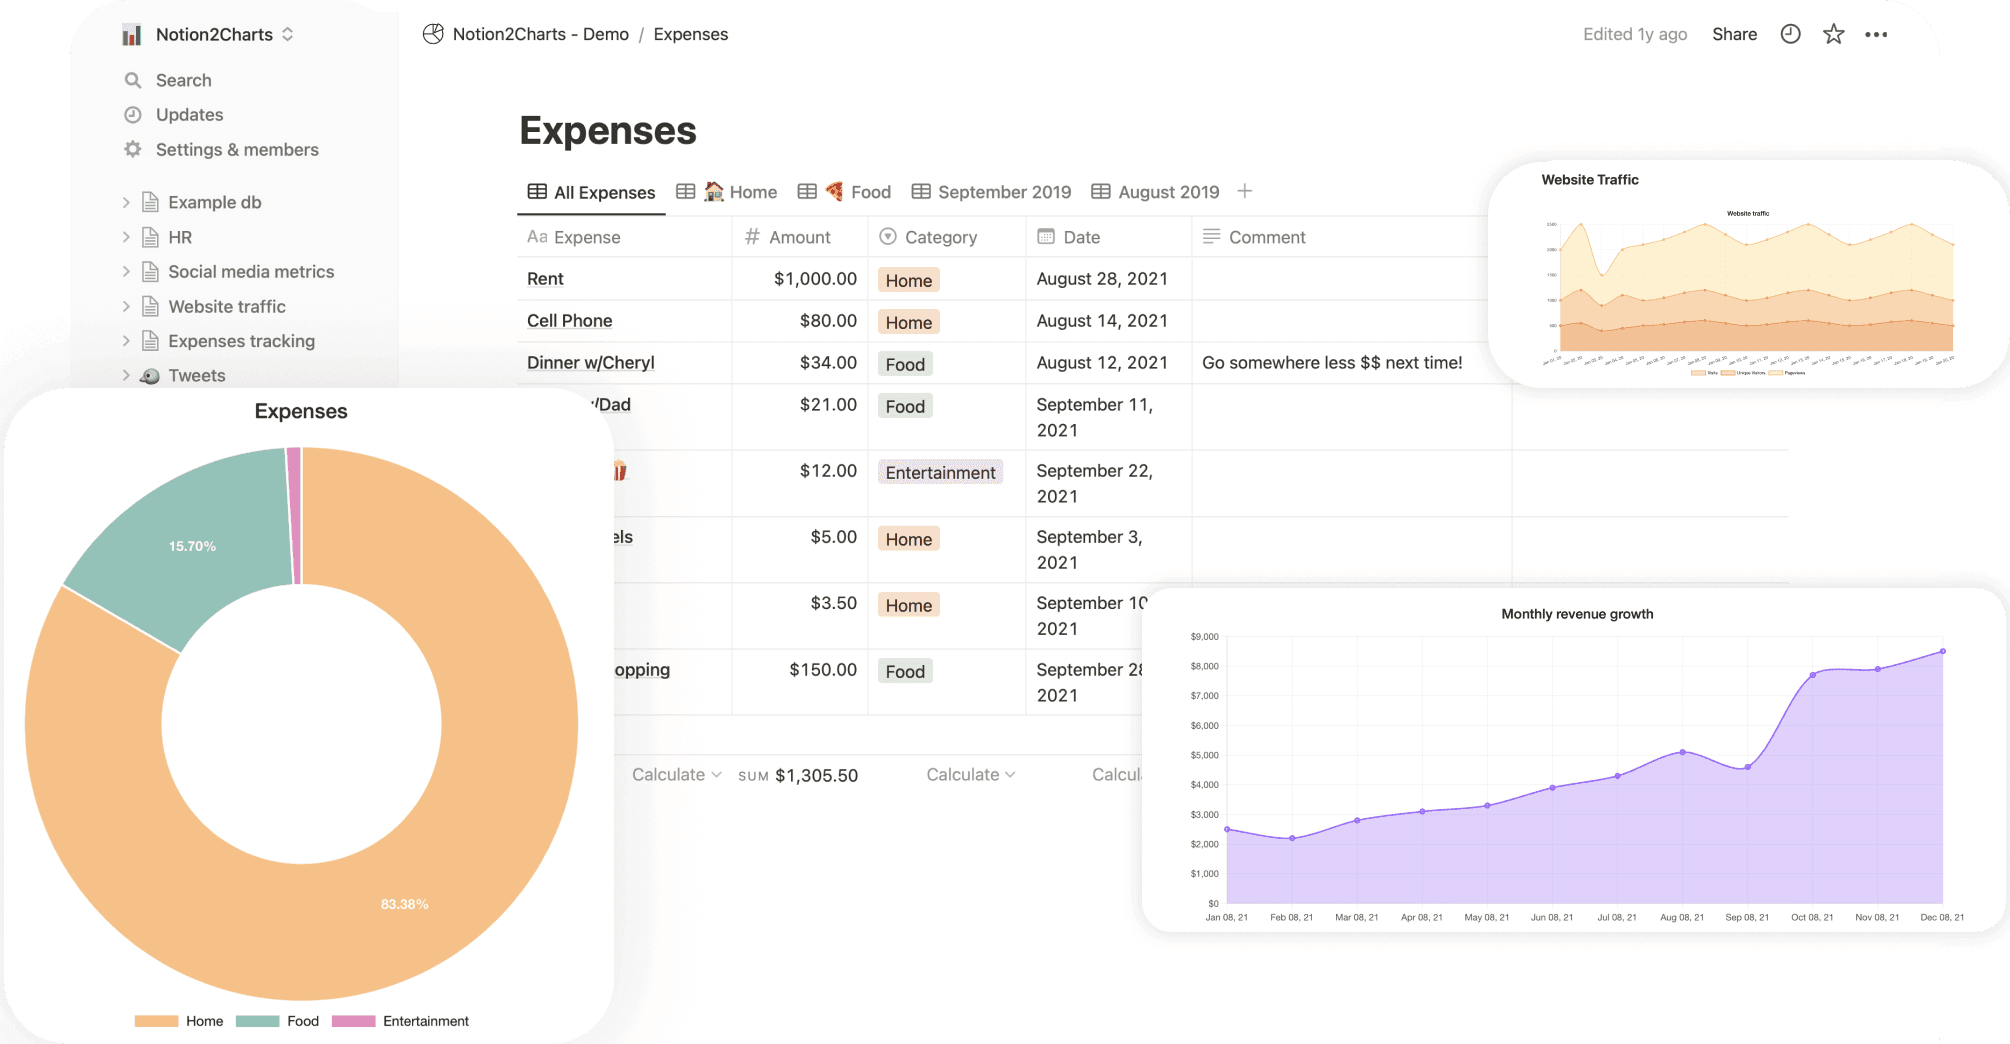Screen dimensions: 2010x1044
Task: Open the Cell Phone expense row
Action: click(570, 321)
